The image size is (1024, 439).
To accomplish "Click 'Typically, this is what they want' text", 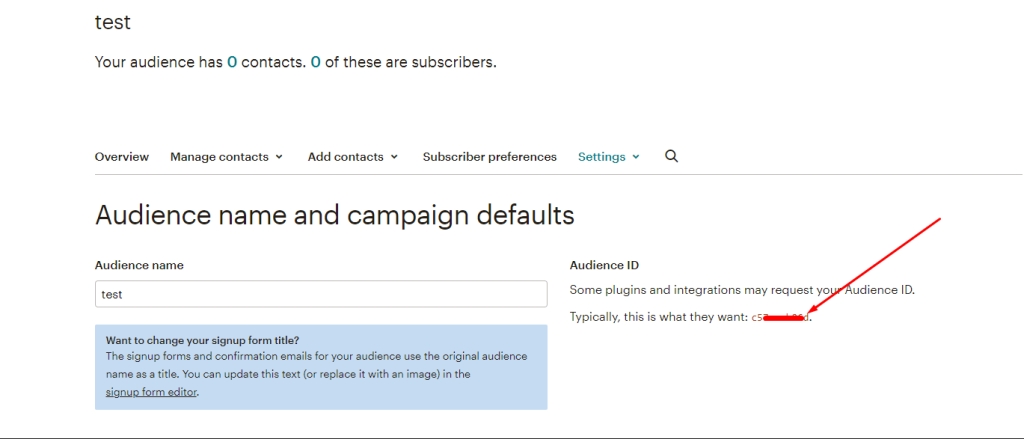I will [x=658, y=317].
